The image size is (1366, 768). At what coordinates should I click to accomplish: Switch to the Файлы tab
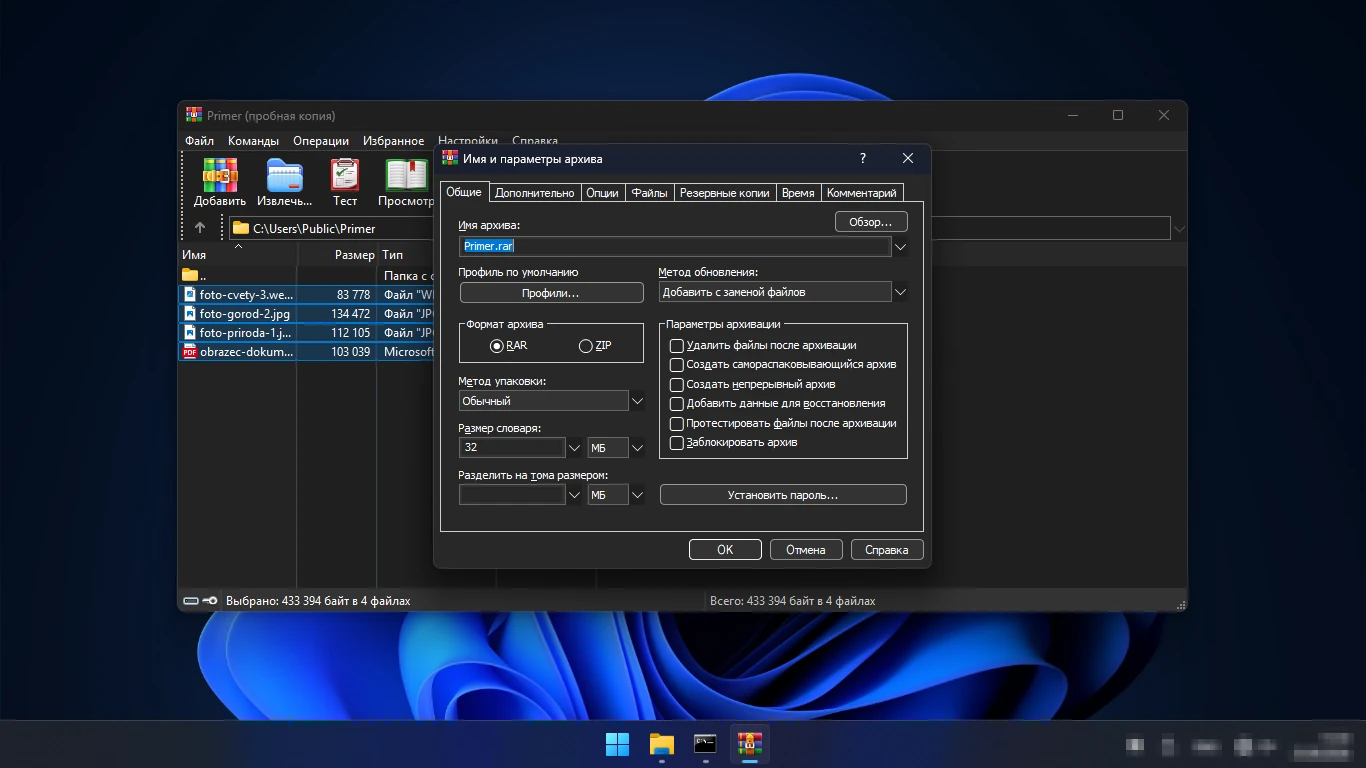pyautogui.click(x=649, y=193)
